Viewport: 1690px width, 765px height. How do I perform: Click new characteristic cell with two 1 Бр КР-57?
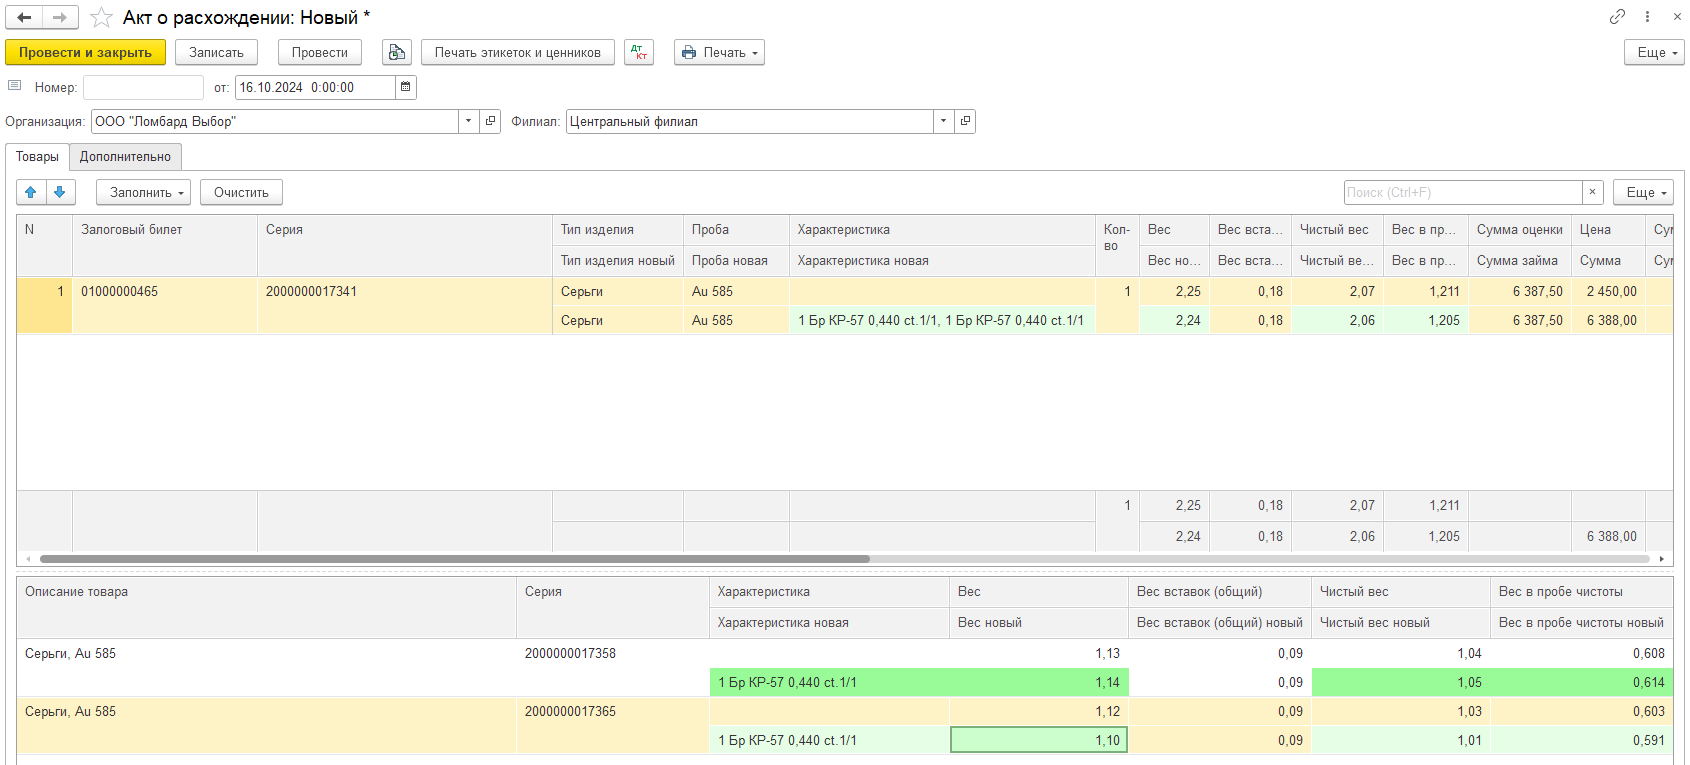(941, 320)
